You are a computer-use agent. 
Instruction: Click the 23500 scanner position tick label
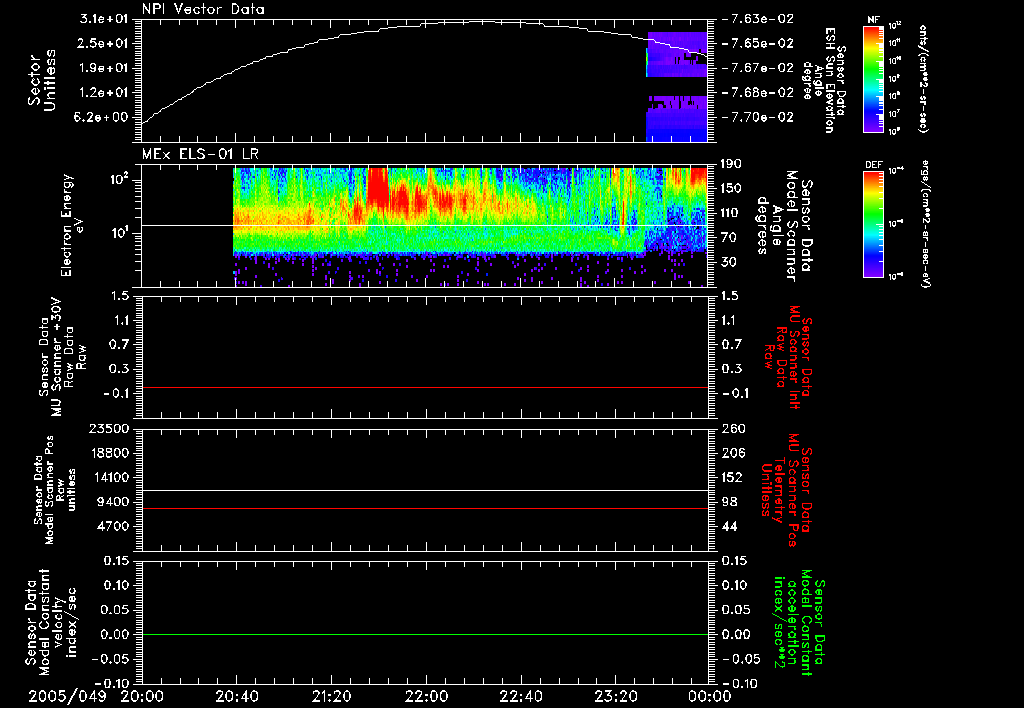pyautogui.click(x=108, y=429)
